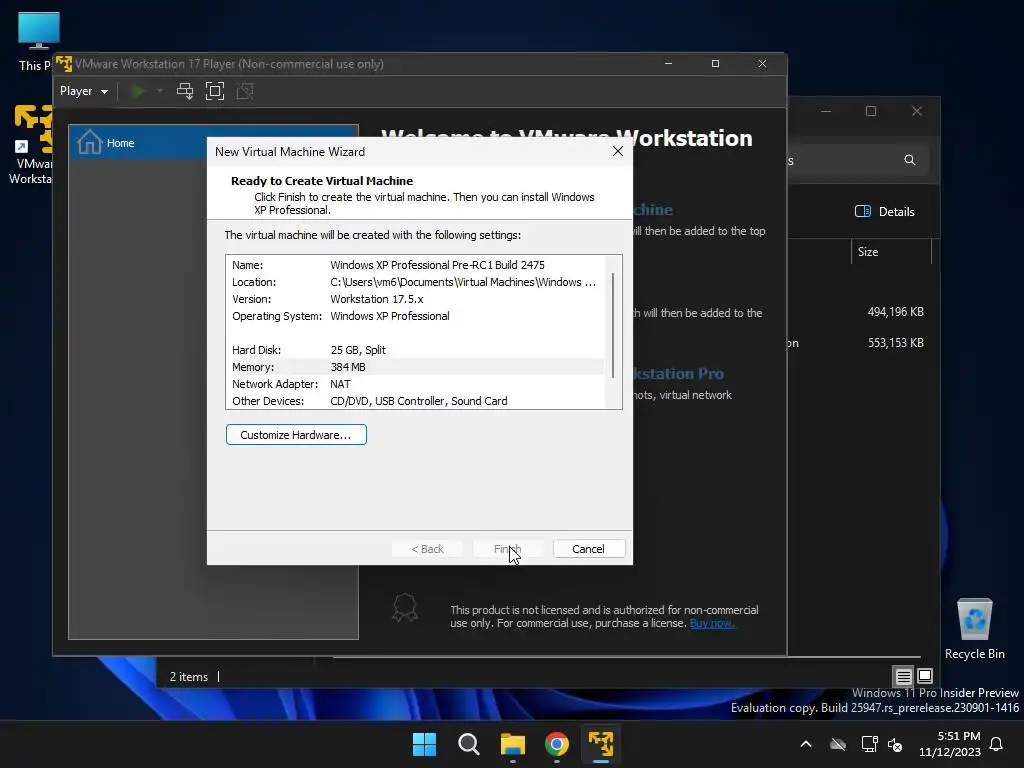Click the OneDrive cloud tray icon
Screen dimensions: 1024x768
(838, 744)
